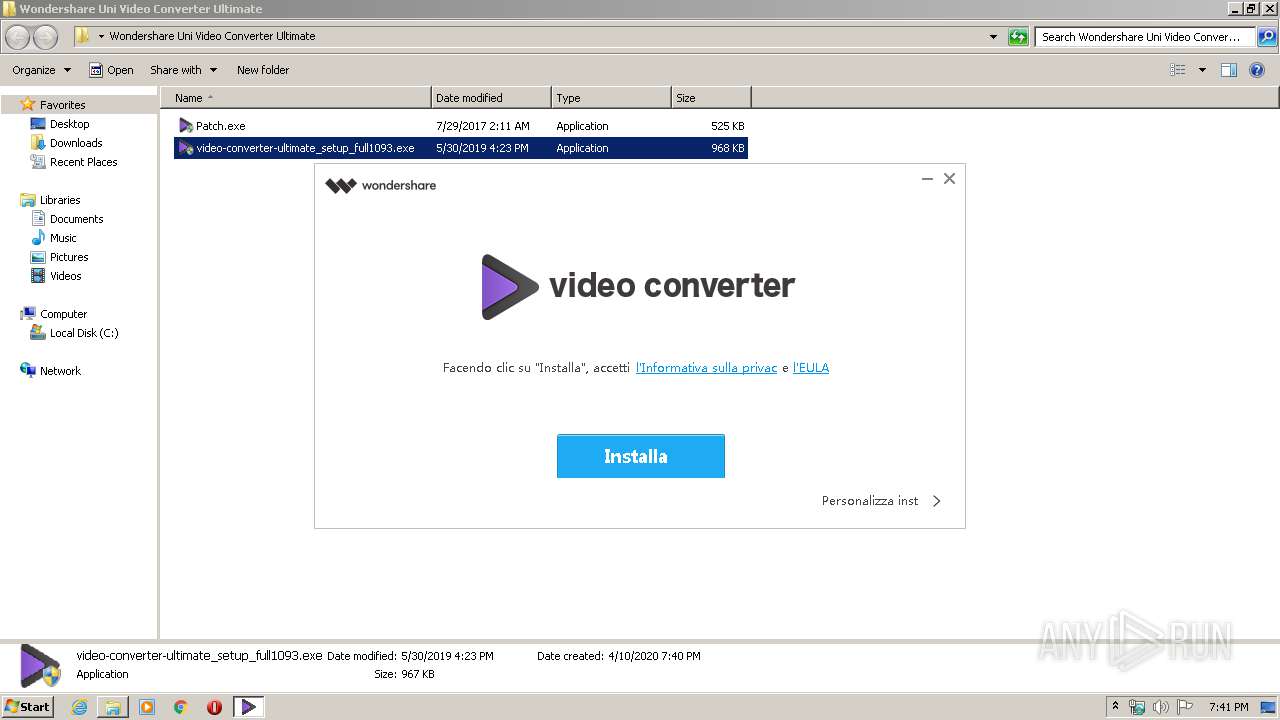Open the Informativa sulla privacy link

point(706,368)
